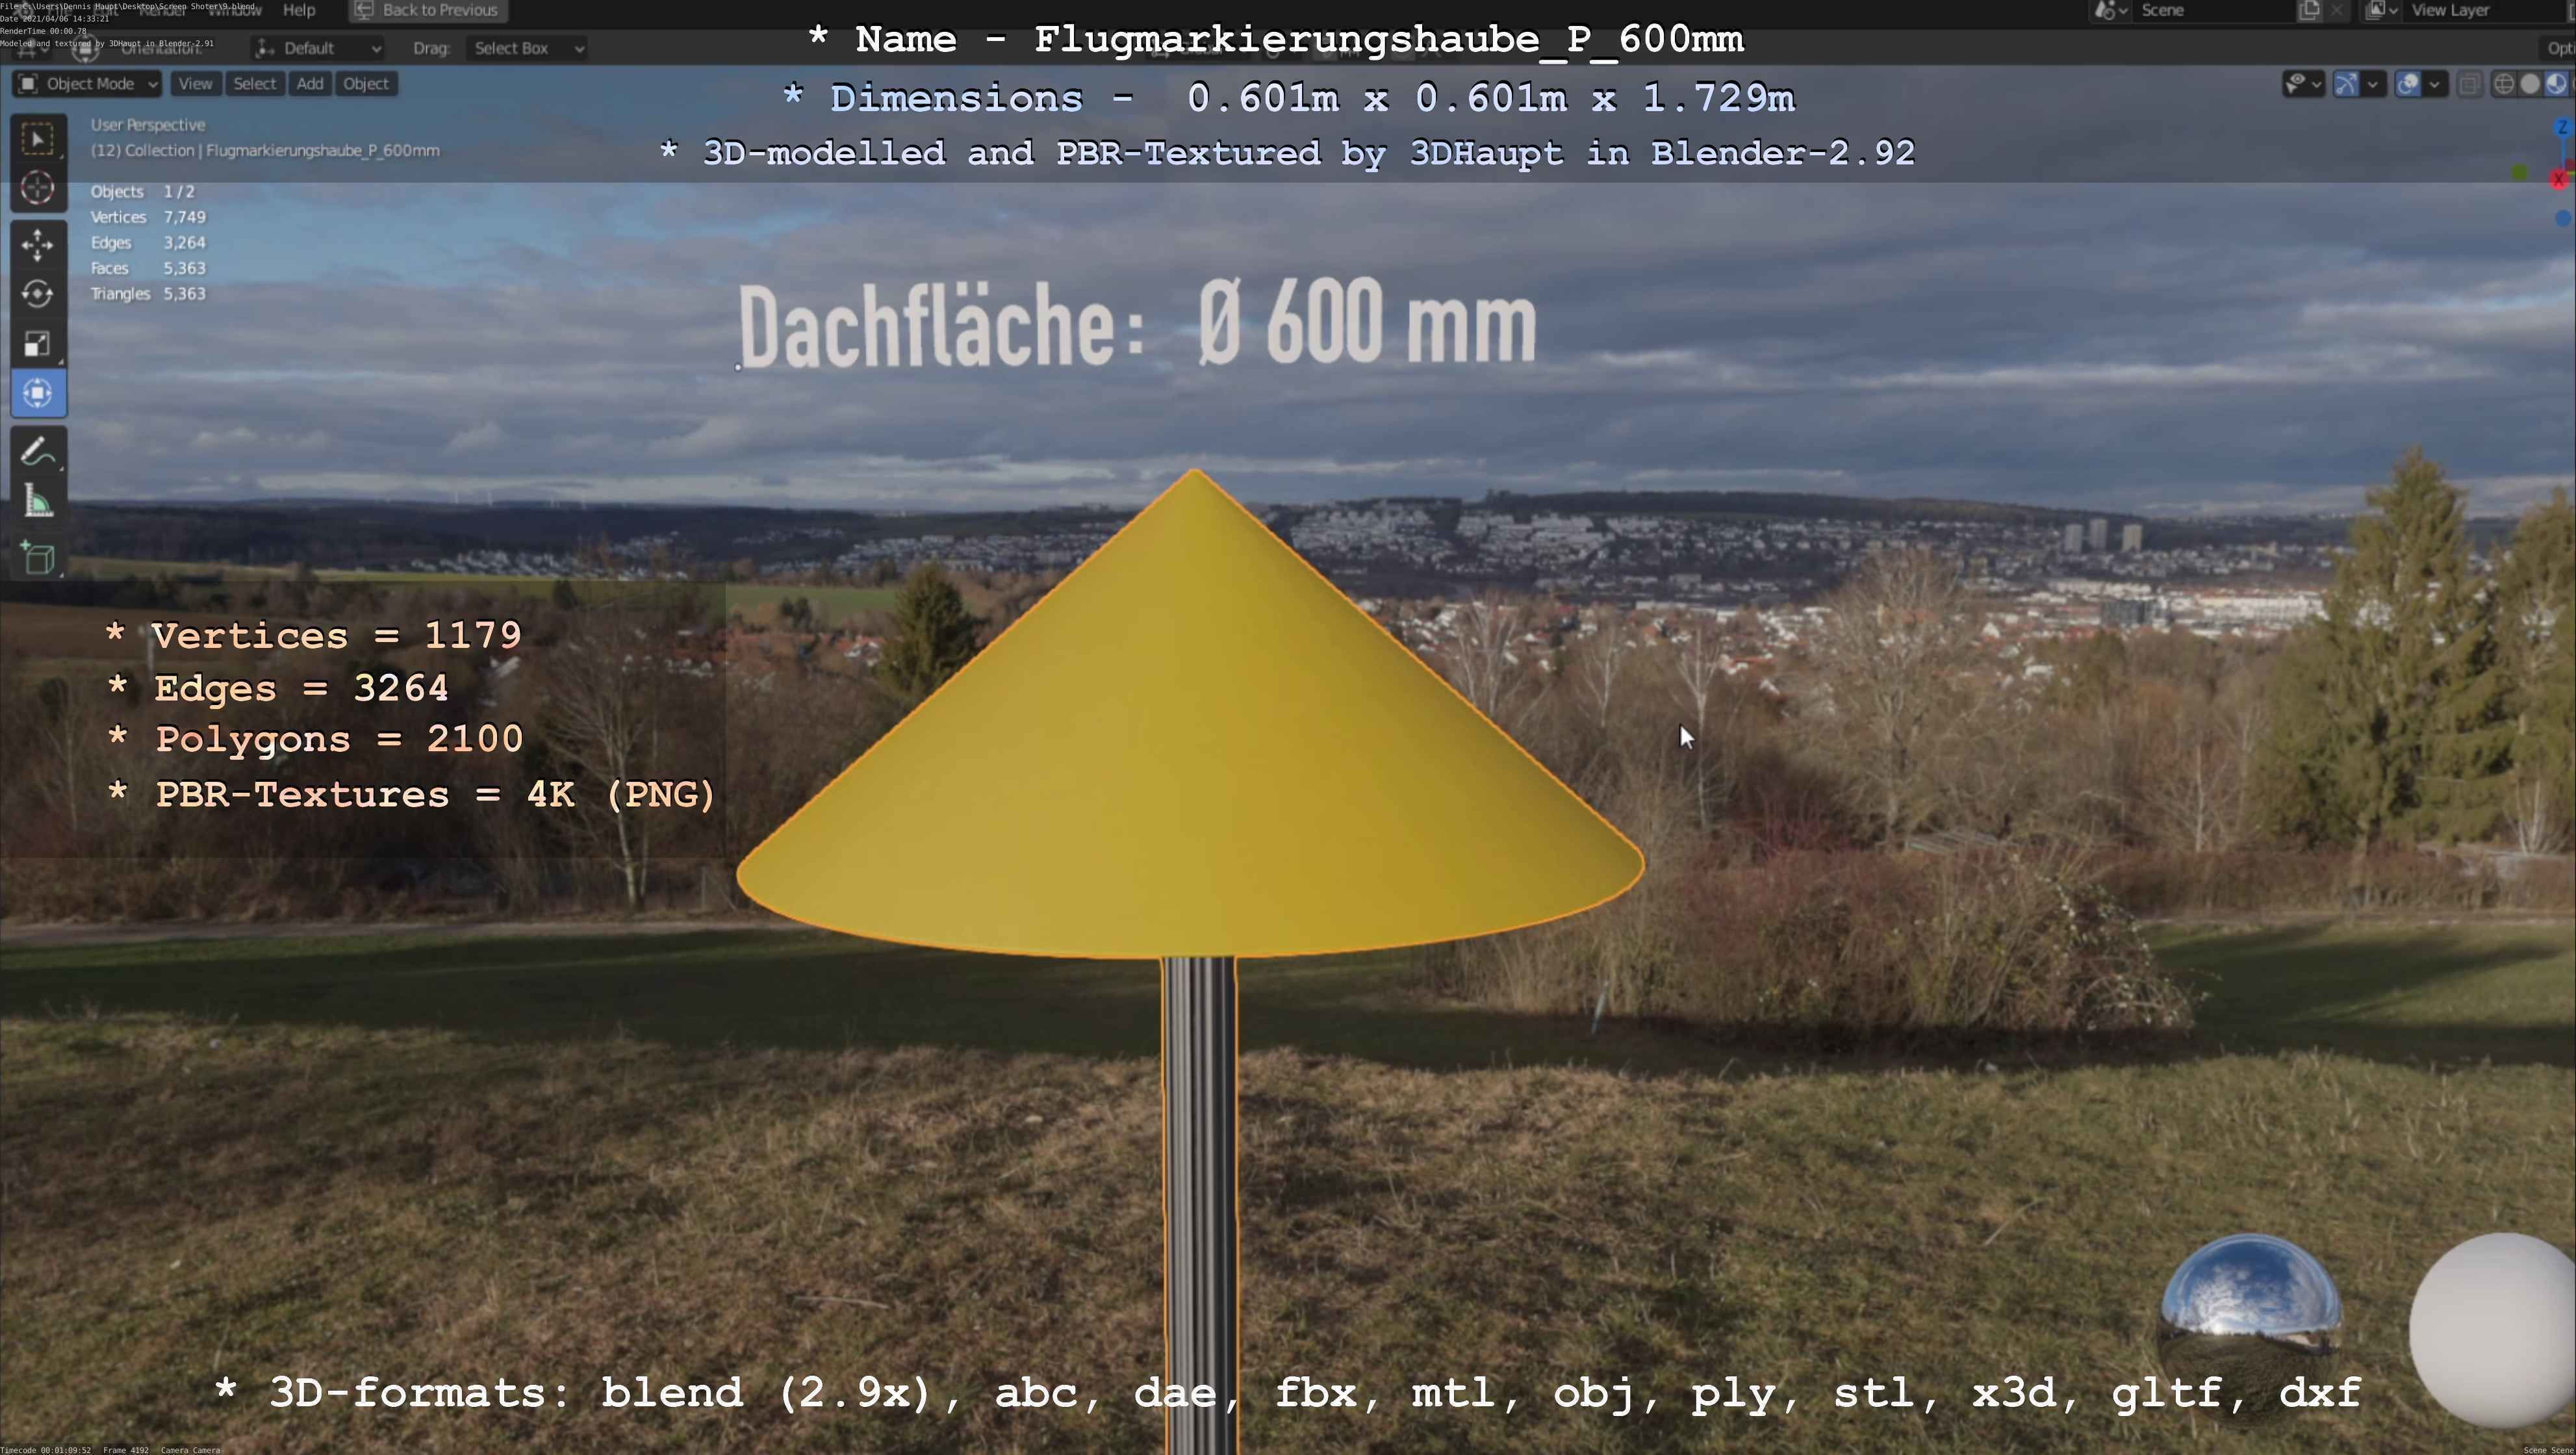This screenshot has height=1455, width=2576.
Task: Click the 'Faces 5,363' statistic
Action: [x=148, y=268]
